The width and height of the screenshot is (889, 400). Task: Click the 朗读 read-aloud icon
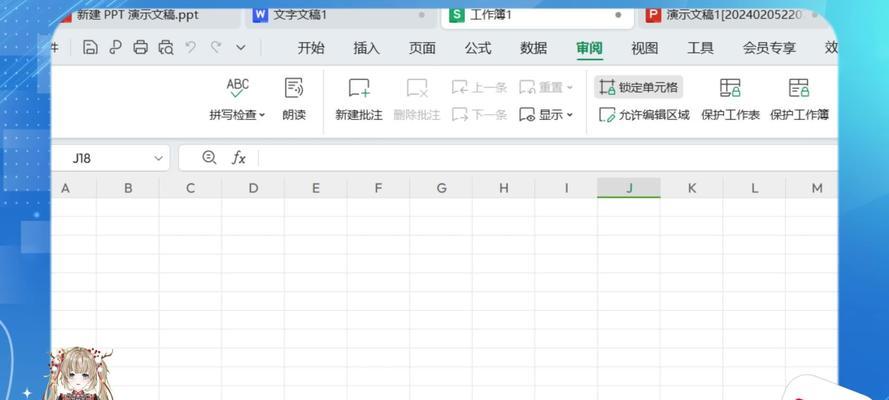[x=294, y=88]
